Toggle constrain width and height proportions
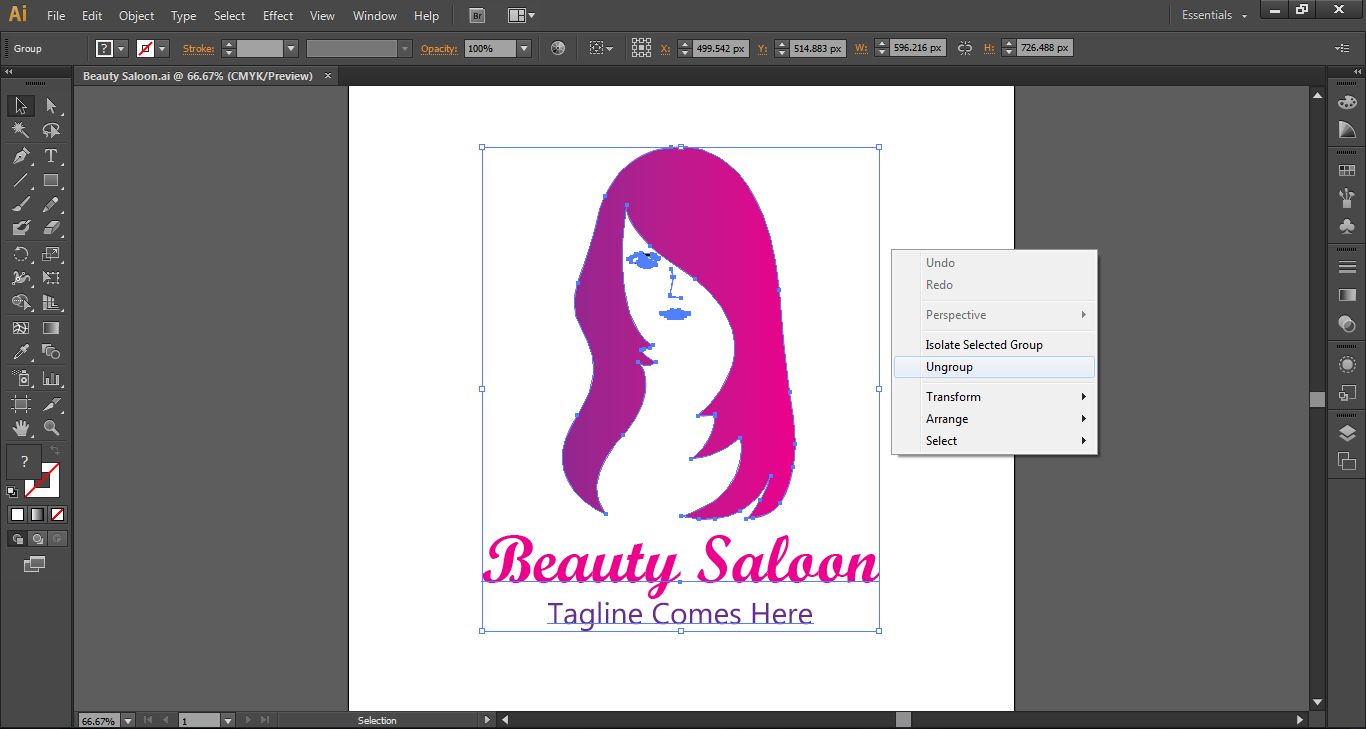 [x=965, y=48]
